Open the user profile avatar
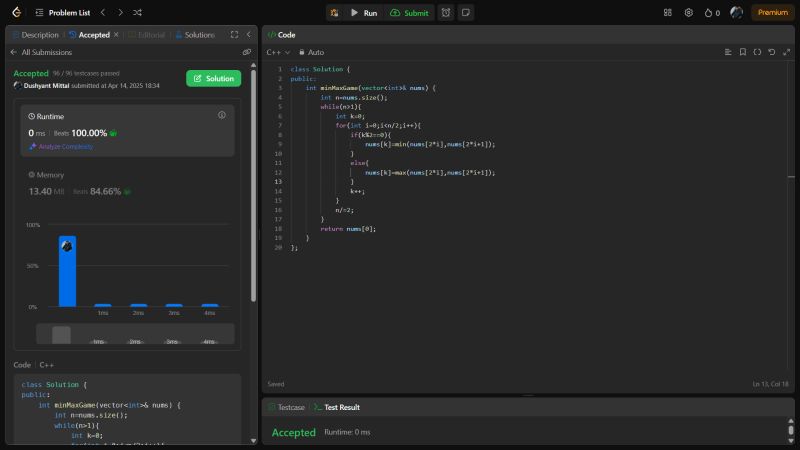Screen dimensions: 800x450 tap(736, 13)
